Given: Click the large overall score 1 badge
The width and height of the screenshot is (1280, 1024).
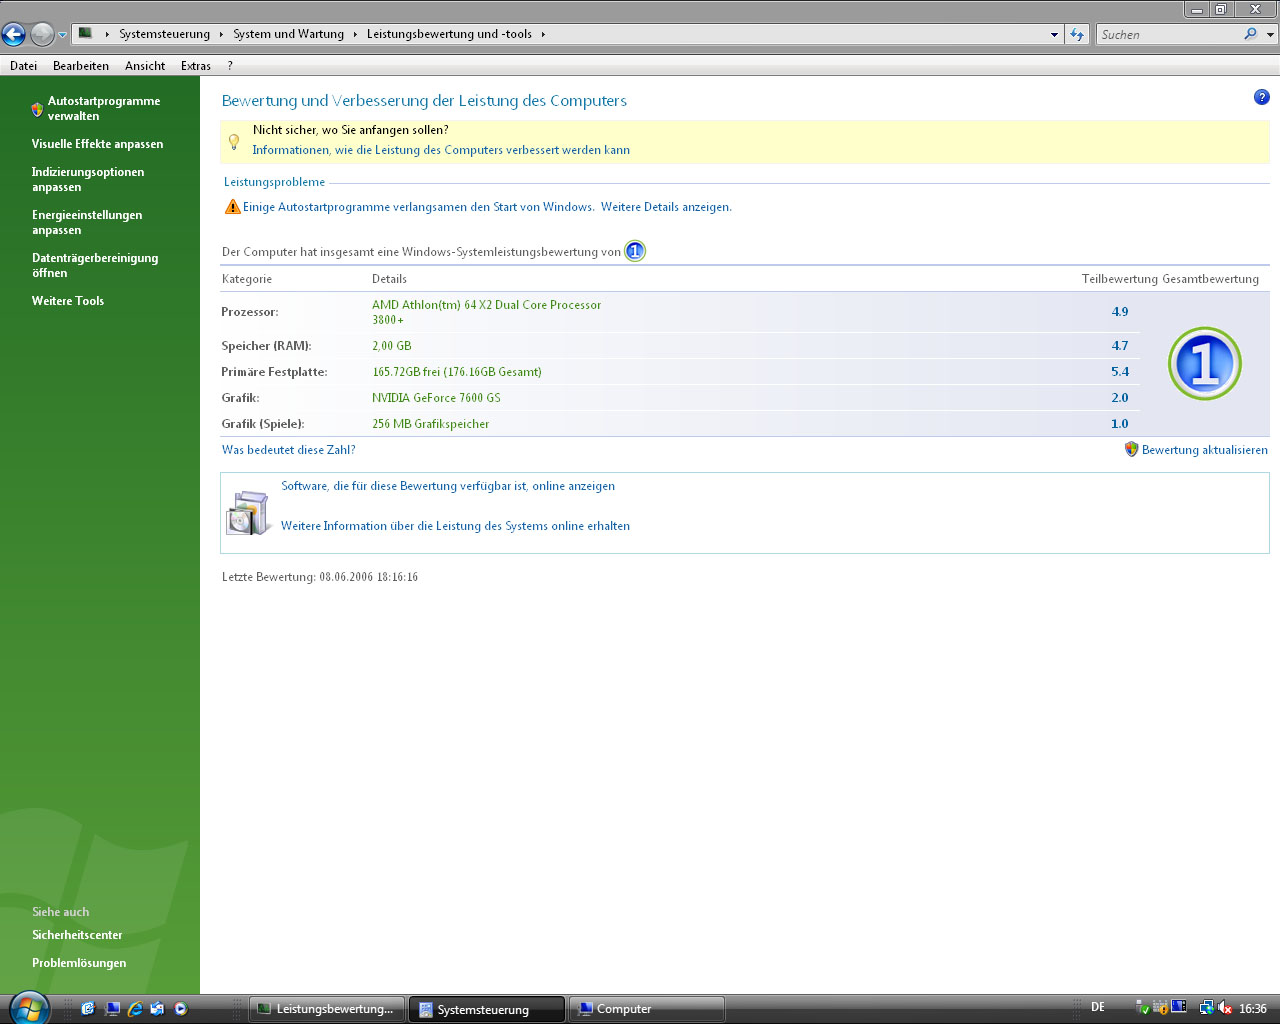Looking at the screenshot, I should (1204, 364).
